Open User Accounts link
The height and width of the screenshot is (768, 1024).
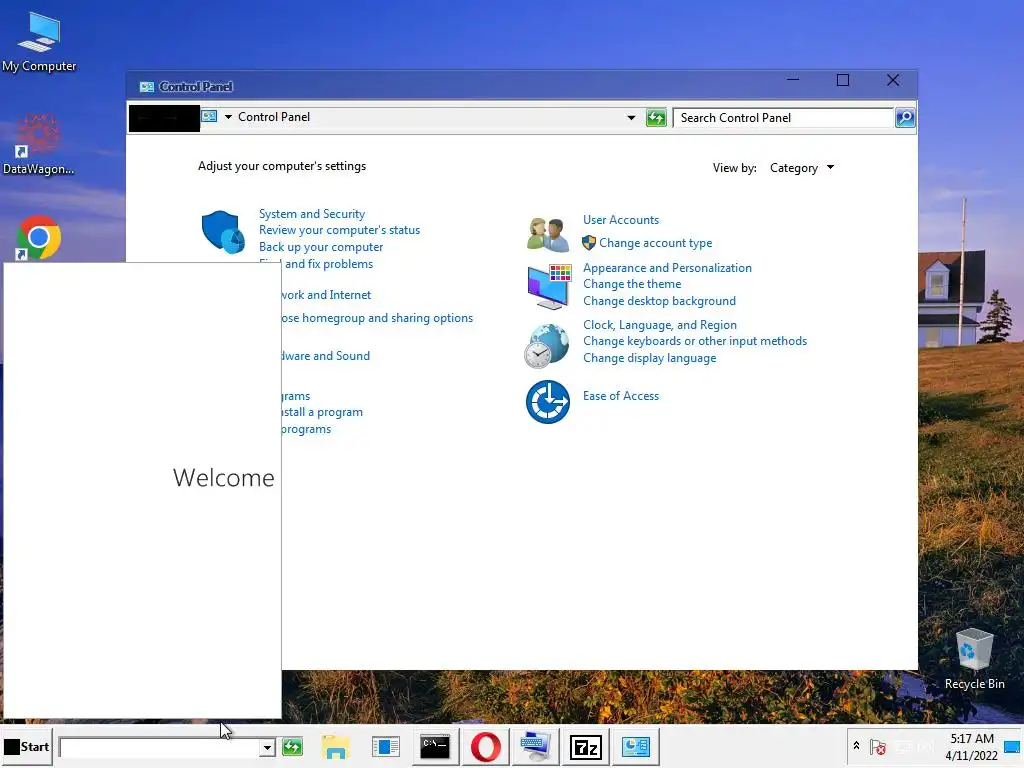point(620,220)
